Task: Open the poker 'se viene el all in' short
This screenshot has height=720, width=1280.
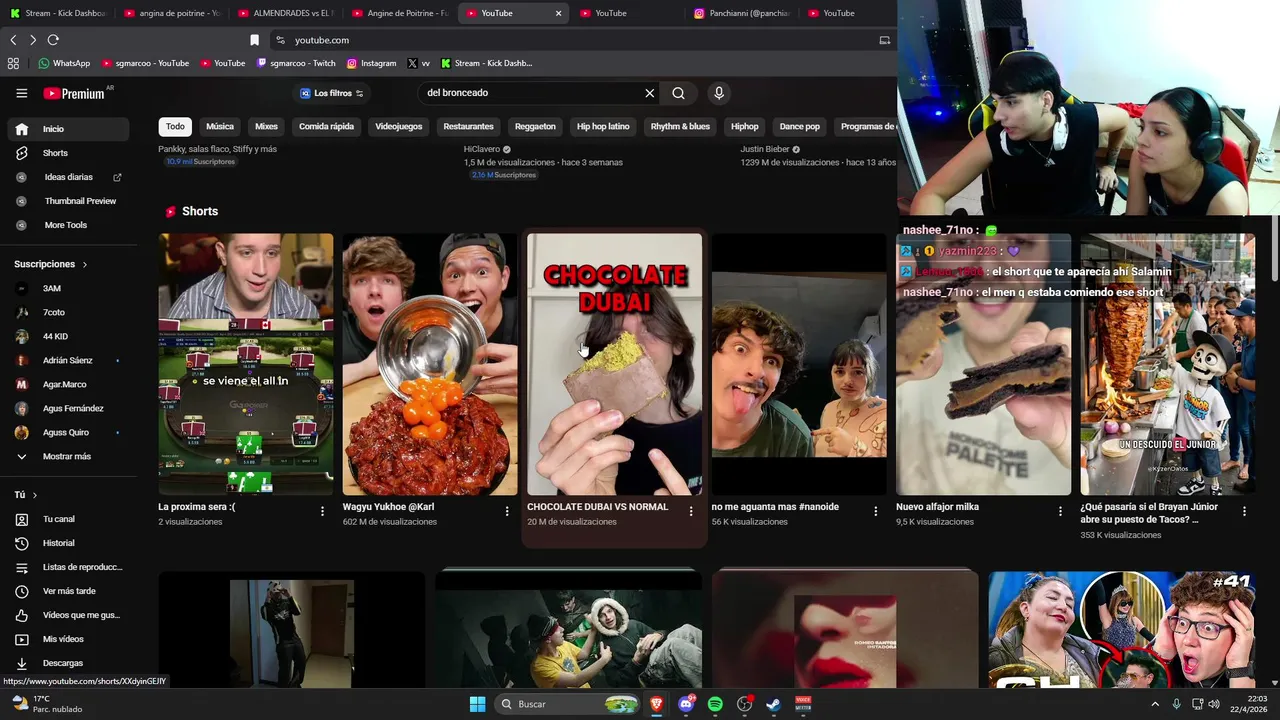Action: click(x=246, y=364)
